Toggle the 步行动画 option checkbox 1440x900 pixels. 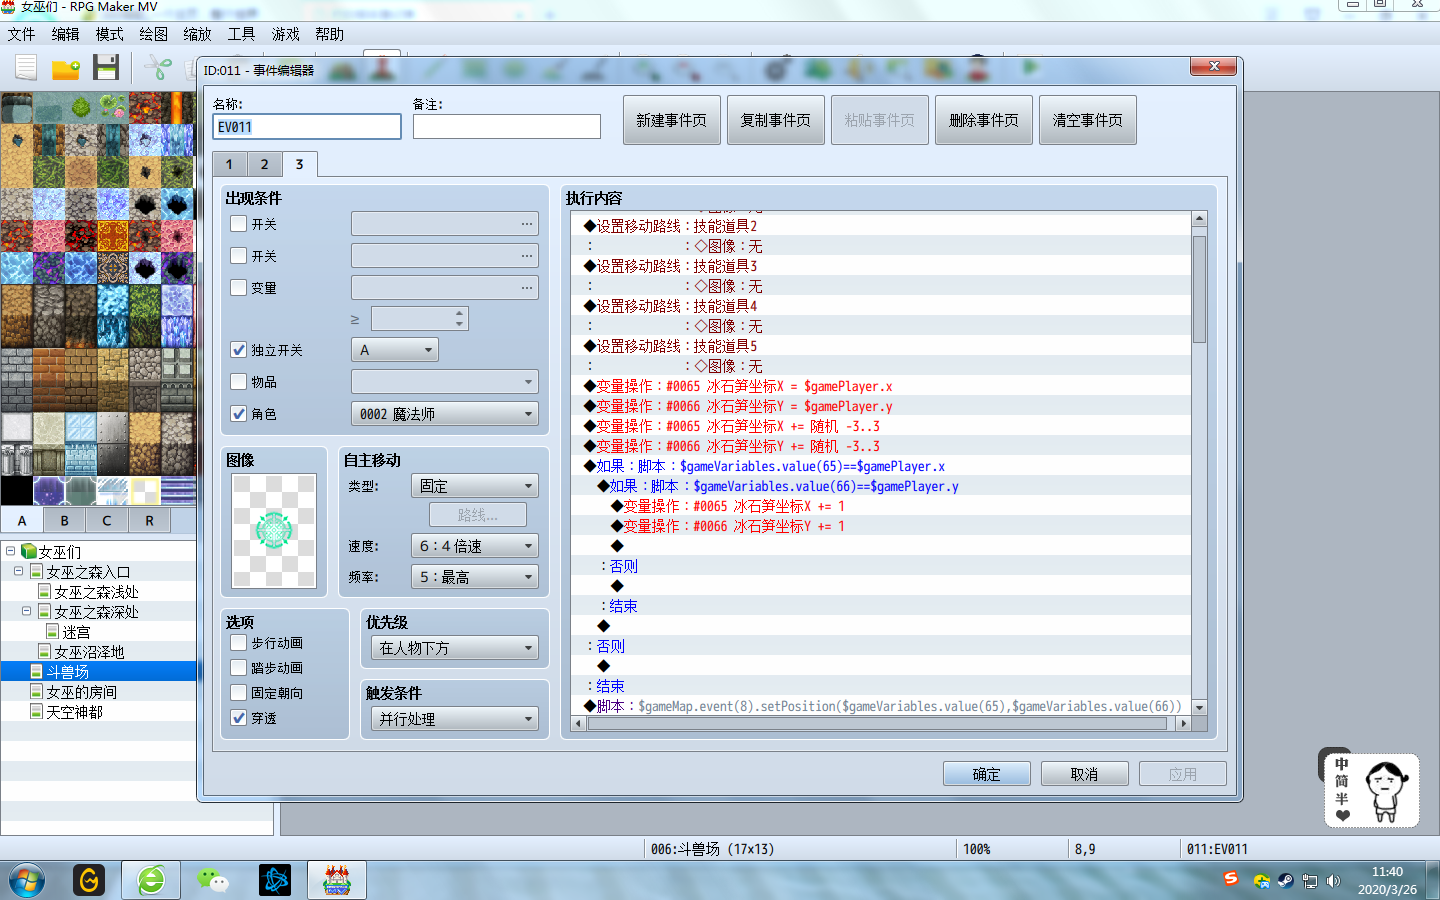tap(239, 643)
